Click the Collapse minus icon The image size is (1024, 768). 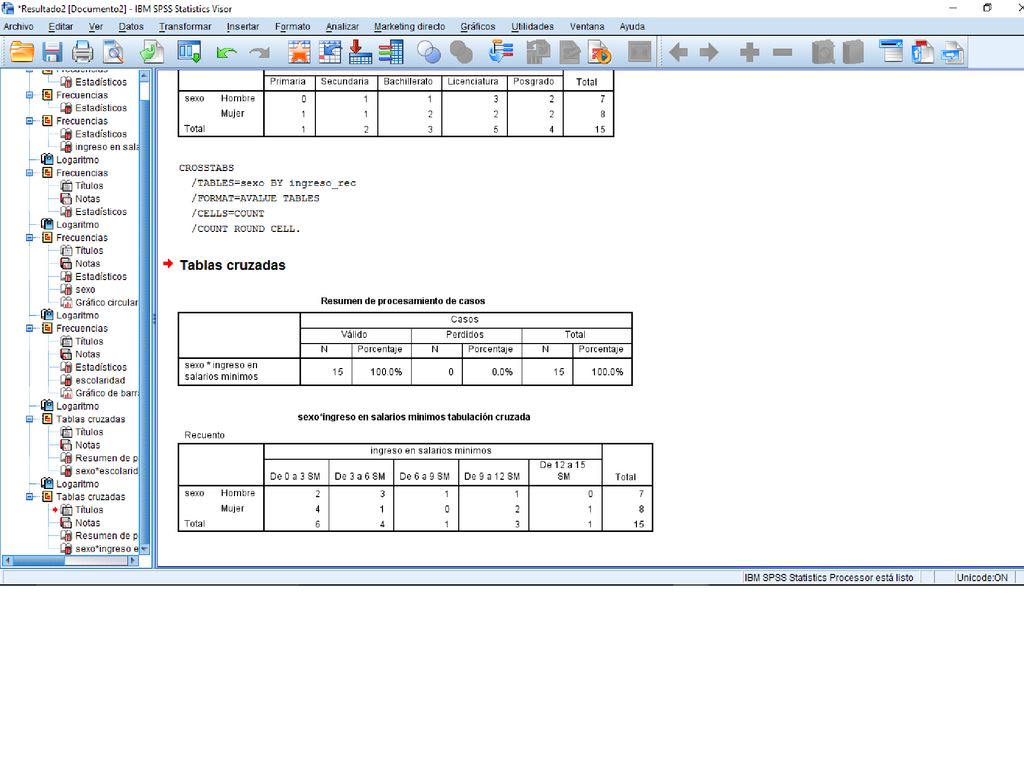782,52
